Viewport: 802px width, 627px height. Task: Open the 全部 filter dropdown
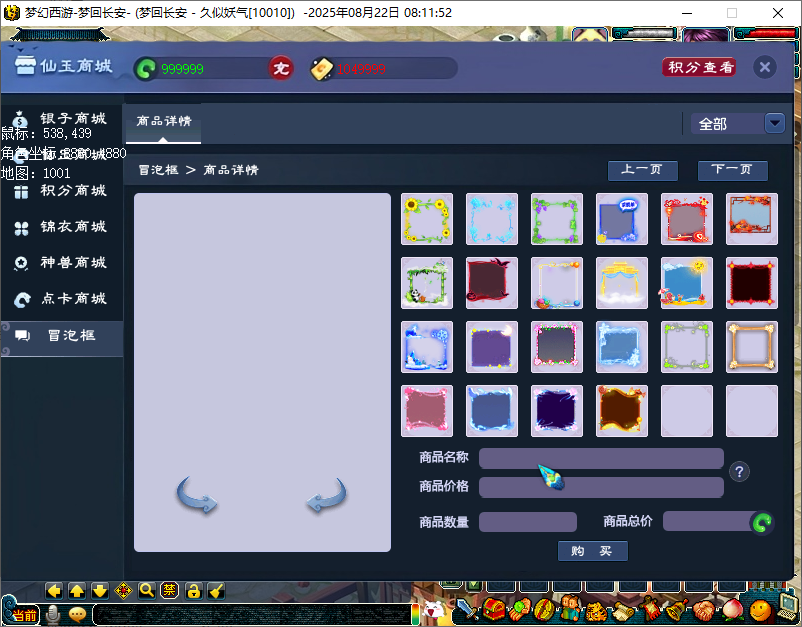[774, 123]
